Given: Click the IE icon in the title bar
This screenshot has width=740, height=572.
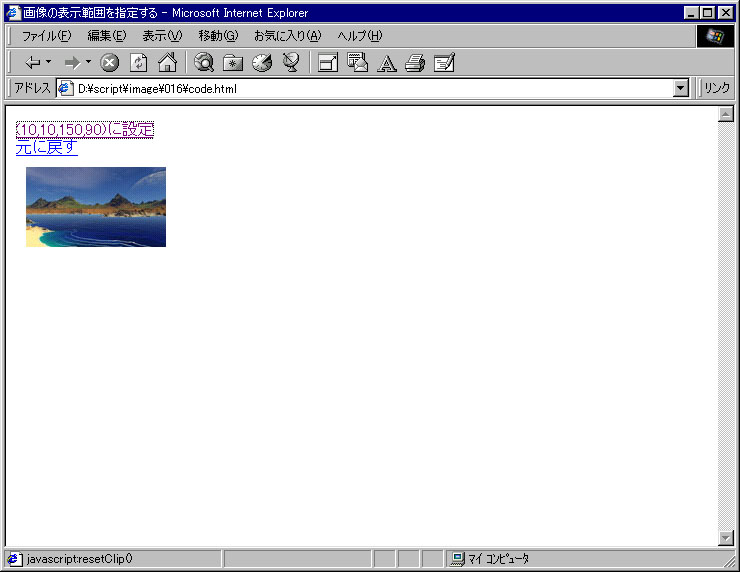Looking at the screenshot, I should (x=13, y=13).
